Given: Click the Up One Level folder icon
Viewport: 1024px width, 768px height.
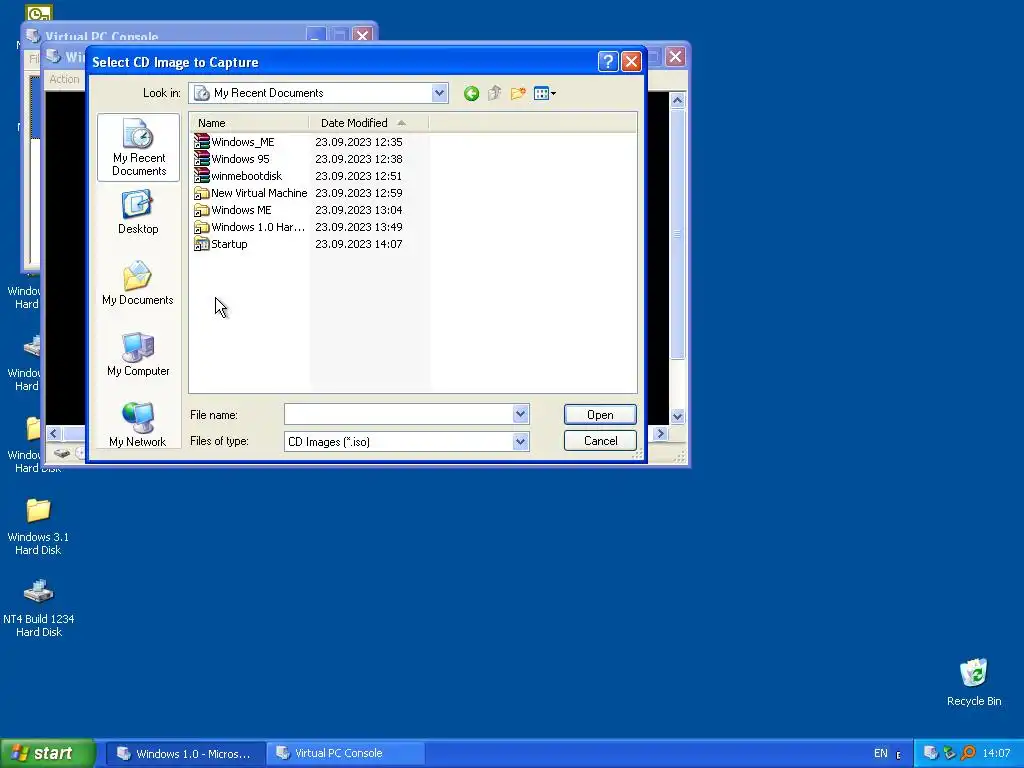Looking at the screenshot, I should [494, 93].
